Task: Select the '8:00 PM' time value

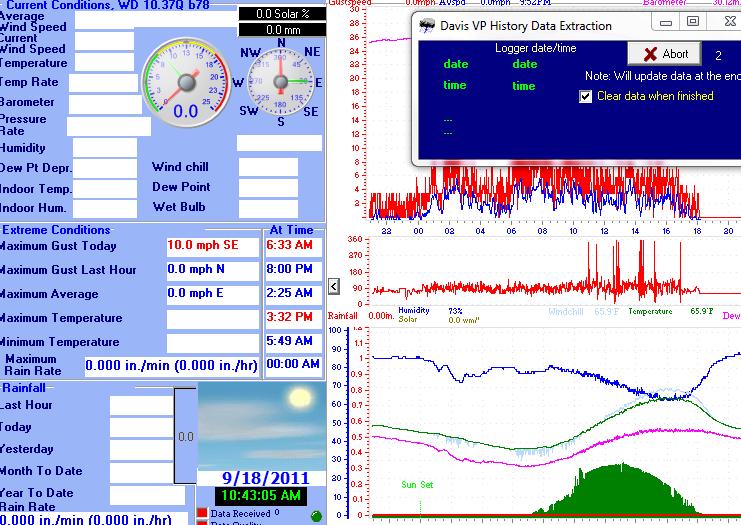Action: (293, 269)
